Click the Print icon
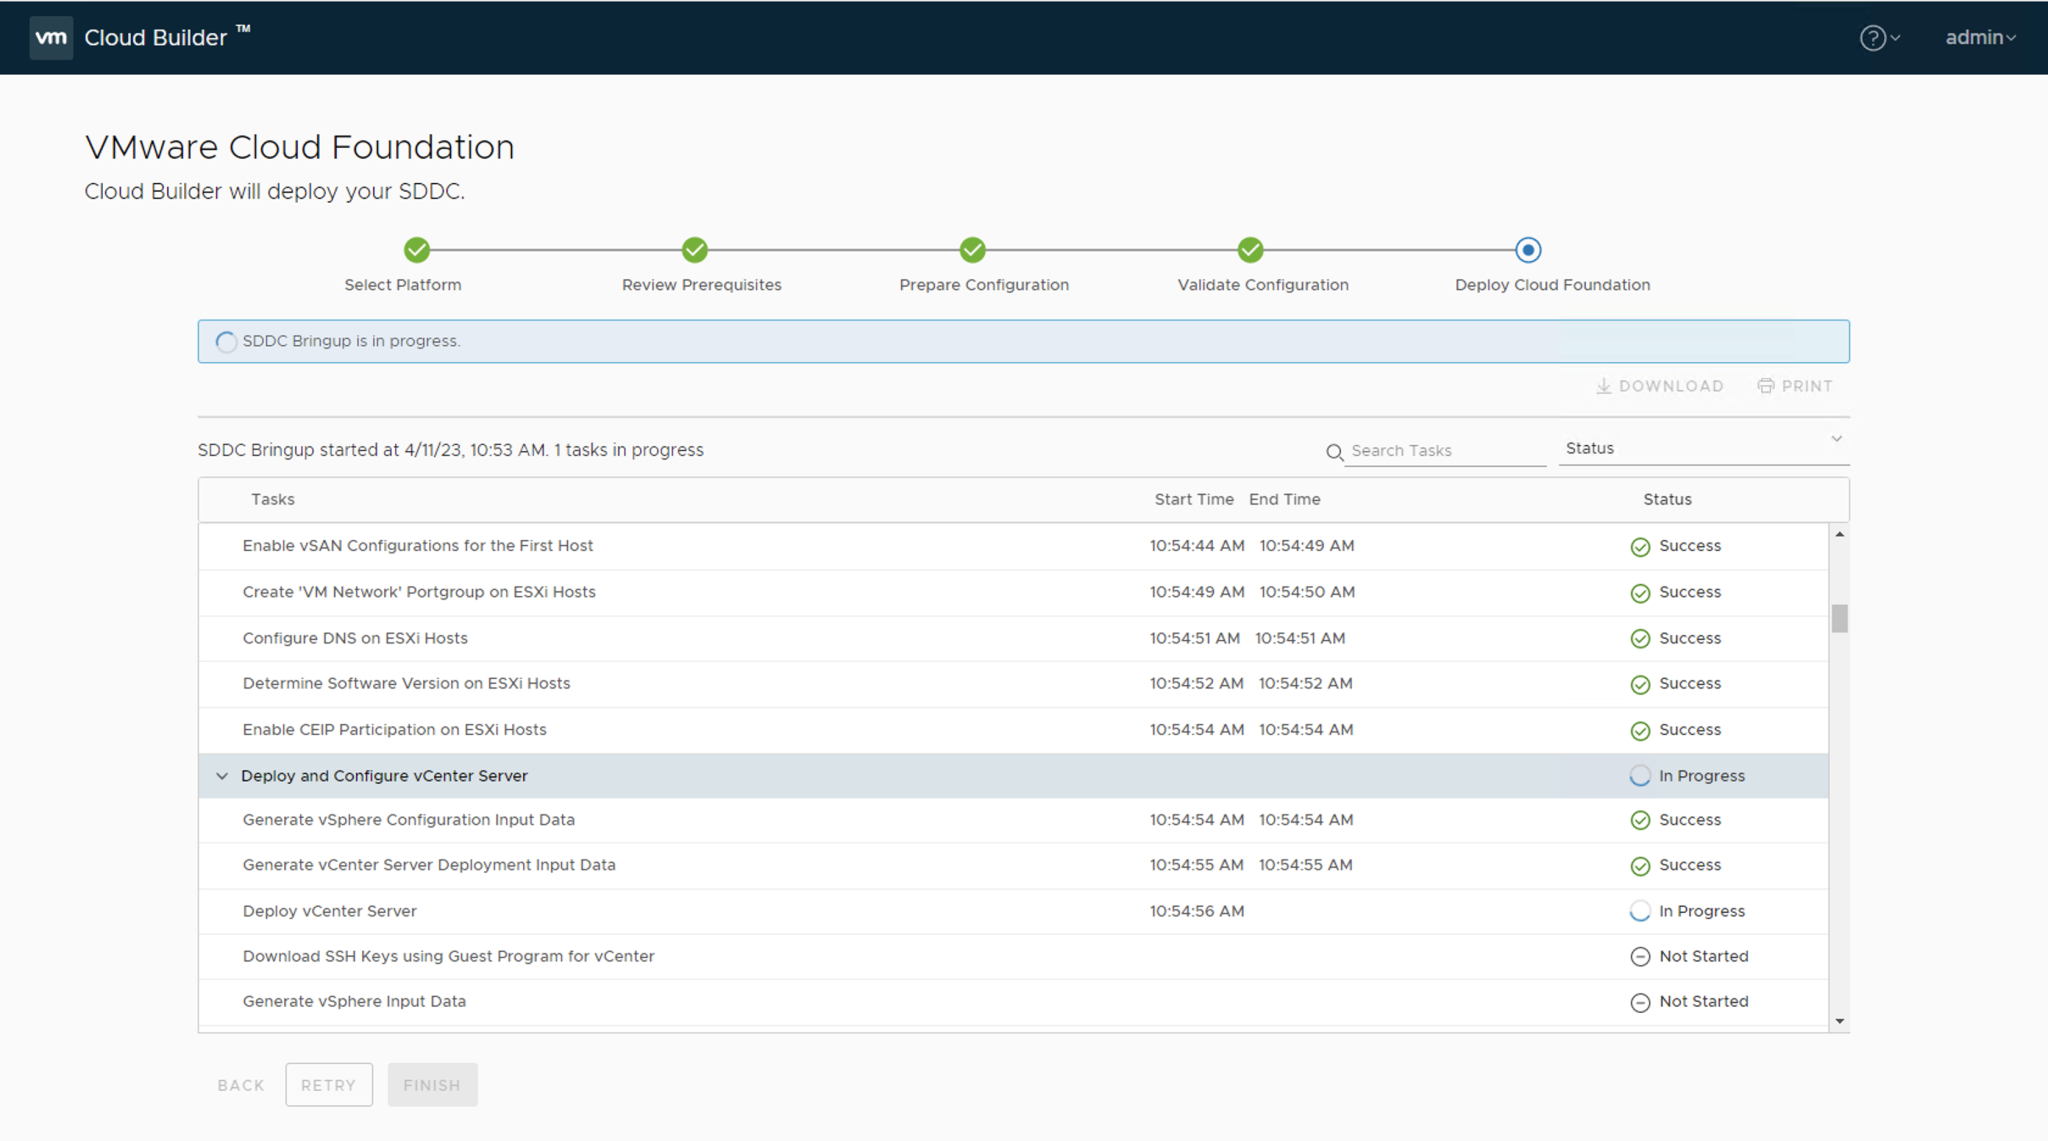This screenshot has height=1141, width=2048. coord(1766,386)
